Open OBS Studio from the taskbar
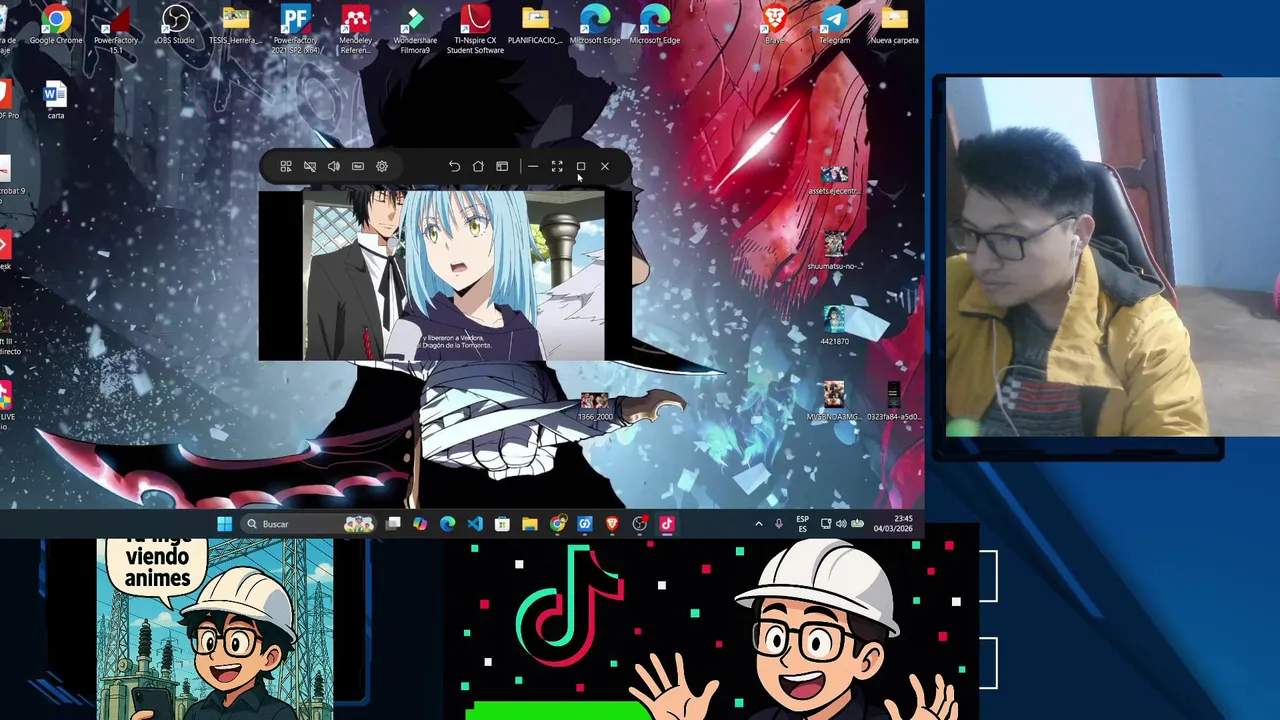This screenshot has width=1280, height=720. [x=640, y=524]
